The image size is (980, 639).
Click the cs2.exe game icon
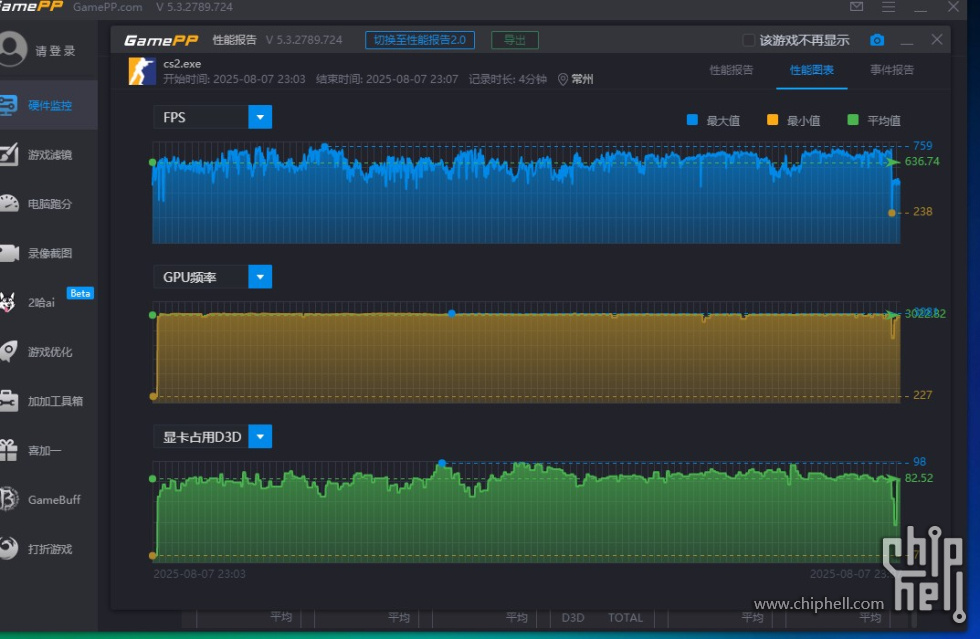142,71
